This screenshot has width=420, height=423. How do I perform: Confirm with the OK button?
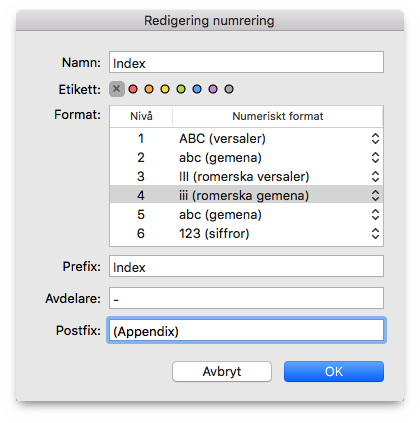(334, 371)
